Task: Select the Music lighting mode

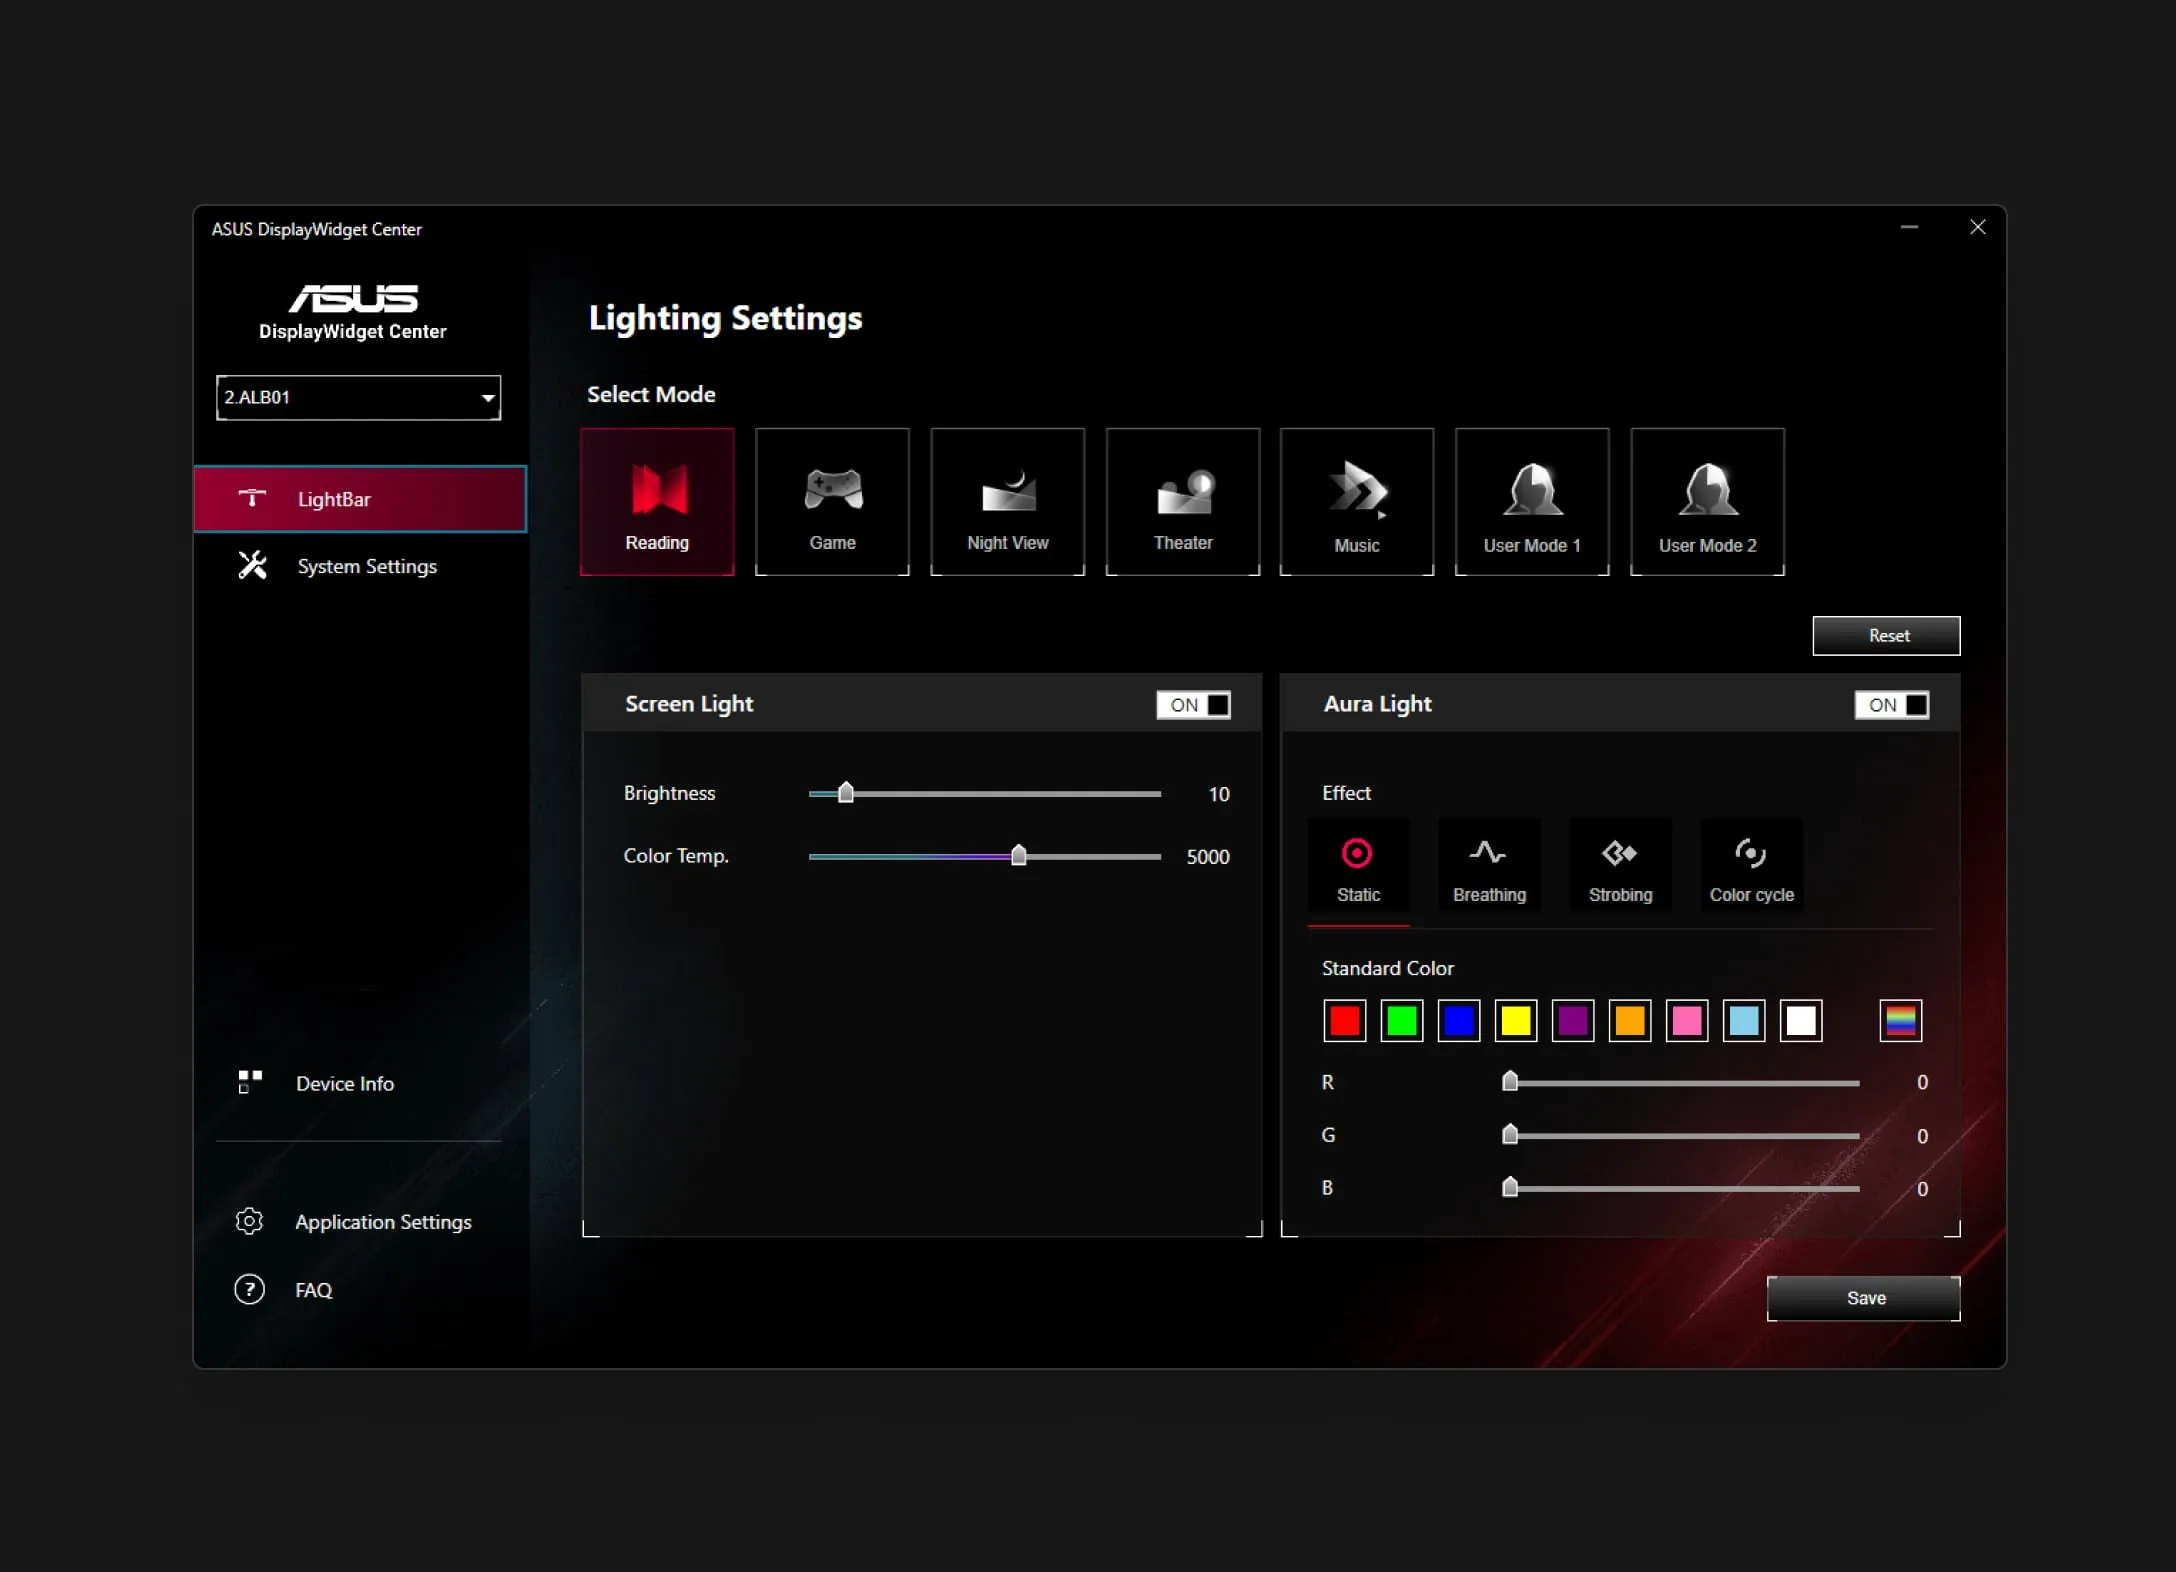Action: (x=1358, y=500)
